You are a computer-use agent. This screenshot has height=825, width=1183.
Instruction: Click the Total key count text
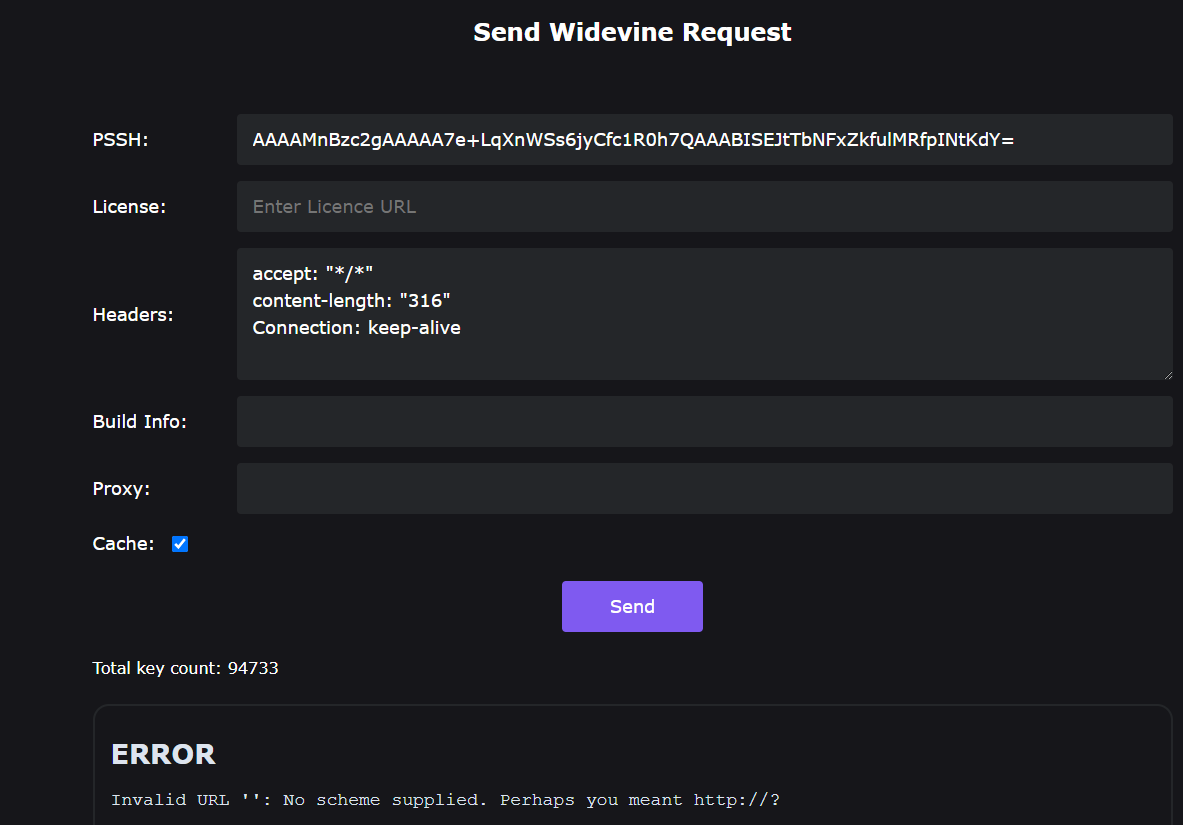[185, 668]
